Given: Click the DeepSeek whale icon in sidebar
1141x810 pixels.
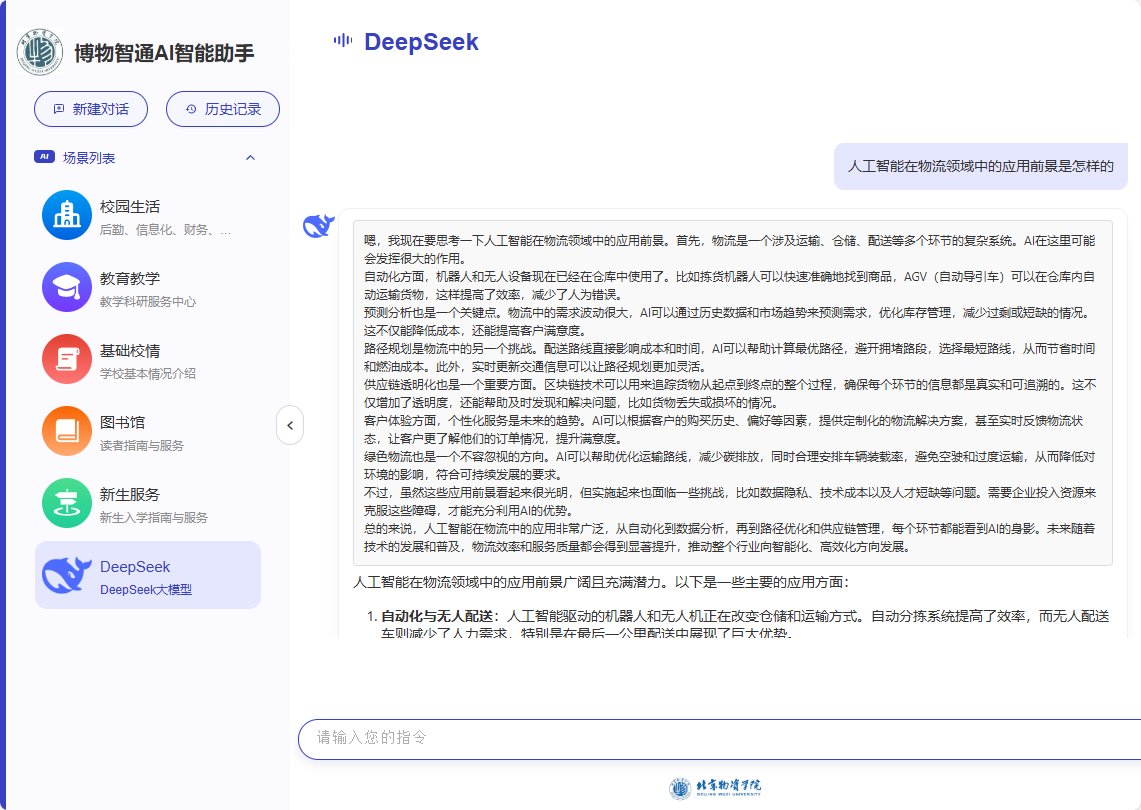Looking at the screenshot, I should click(x=67, y=576).
